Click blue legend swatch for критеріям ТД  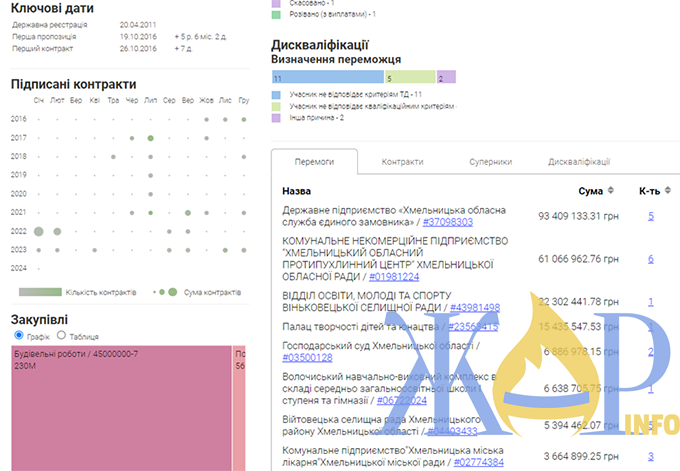pyautogui.click(x=276, y=95)
